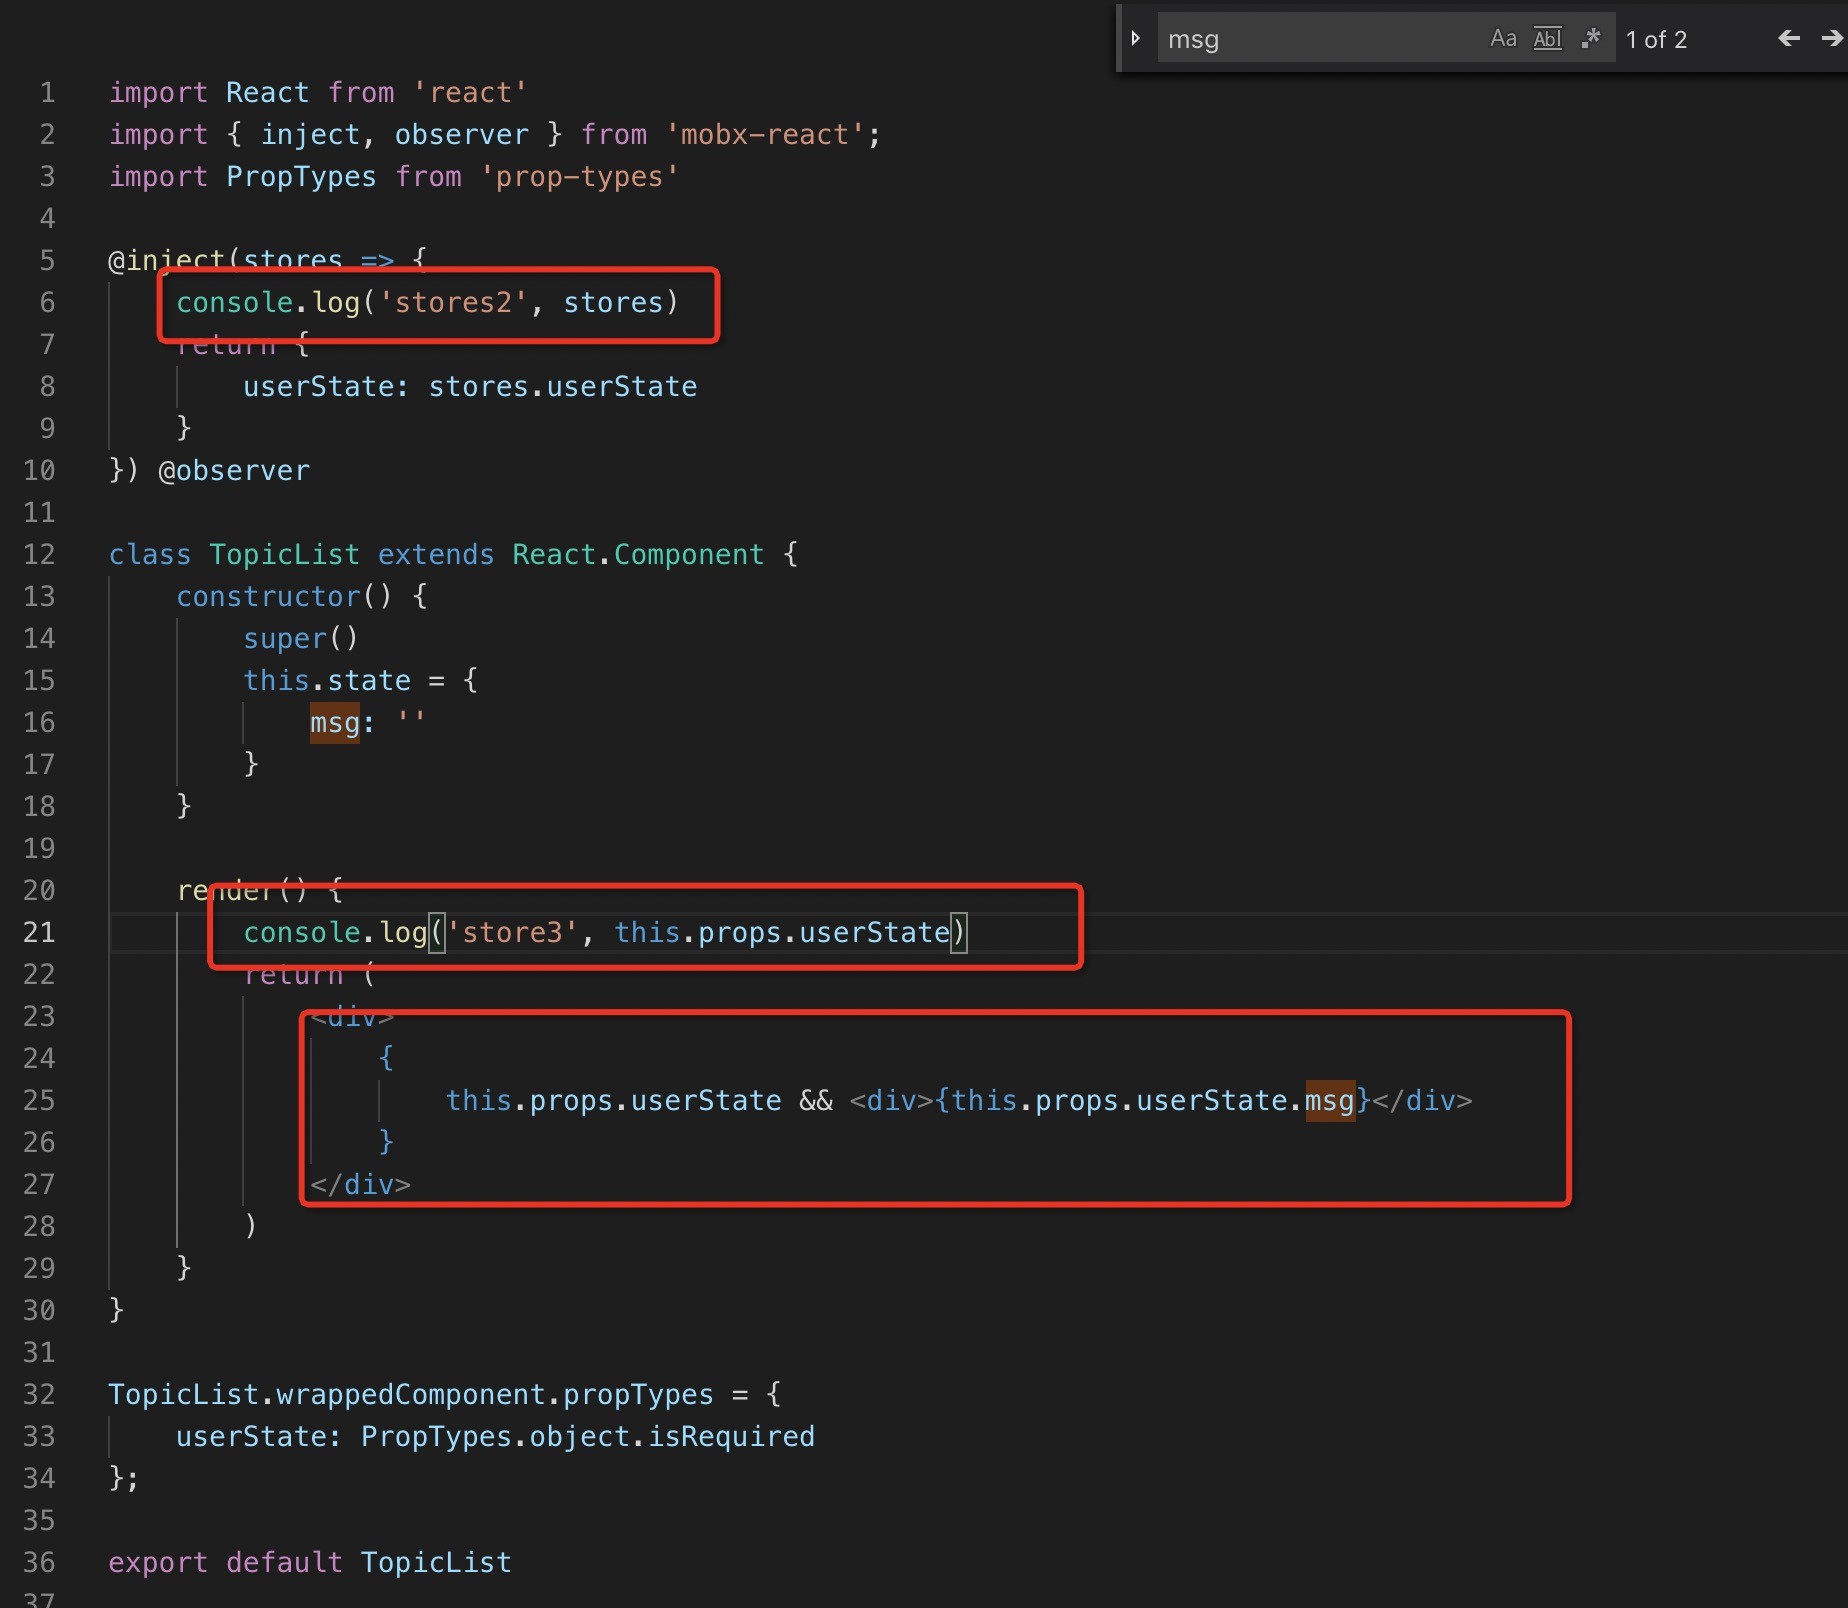1848x1608 pixels.
Task: Click highlighted 'msg' on line 16
Action: 335,723
